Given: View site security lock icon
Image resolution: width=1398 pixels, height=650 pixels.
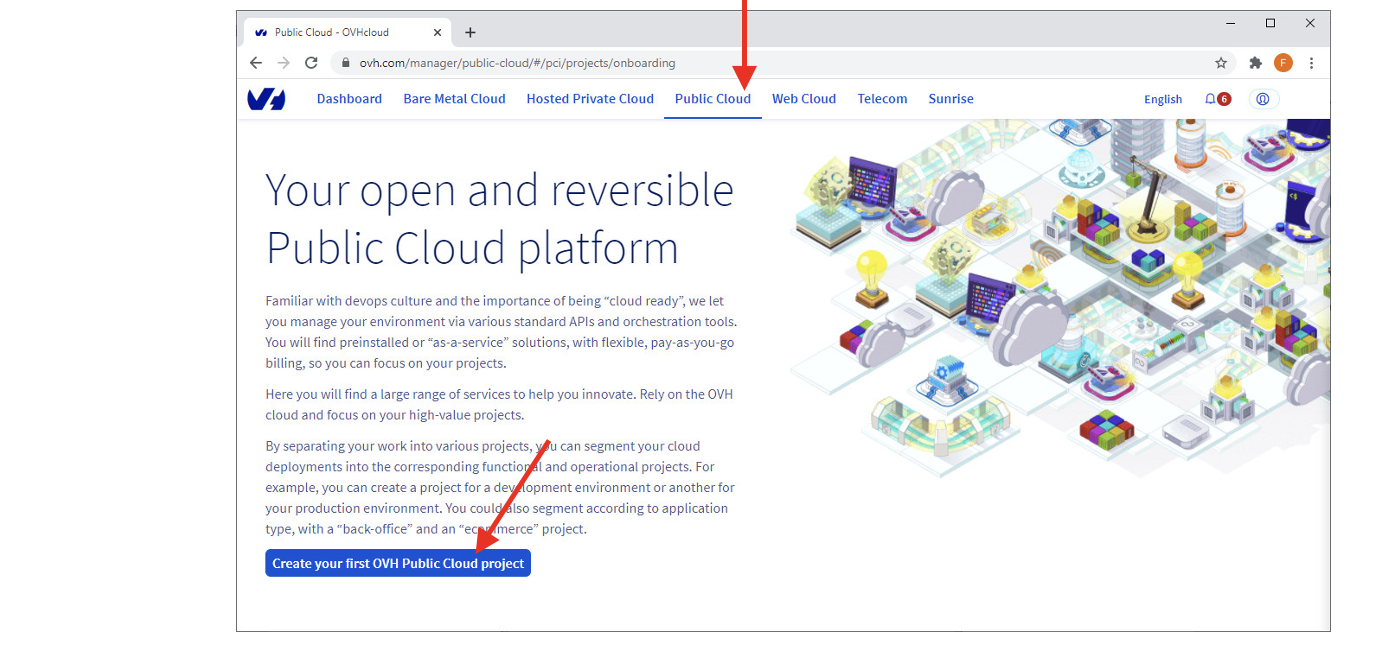Looking at the screenshot, I should (346, 63).
